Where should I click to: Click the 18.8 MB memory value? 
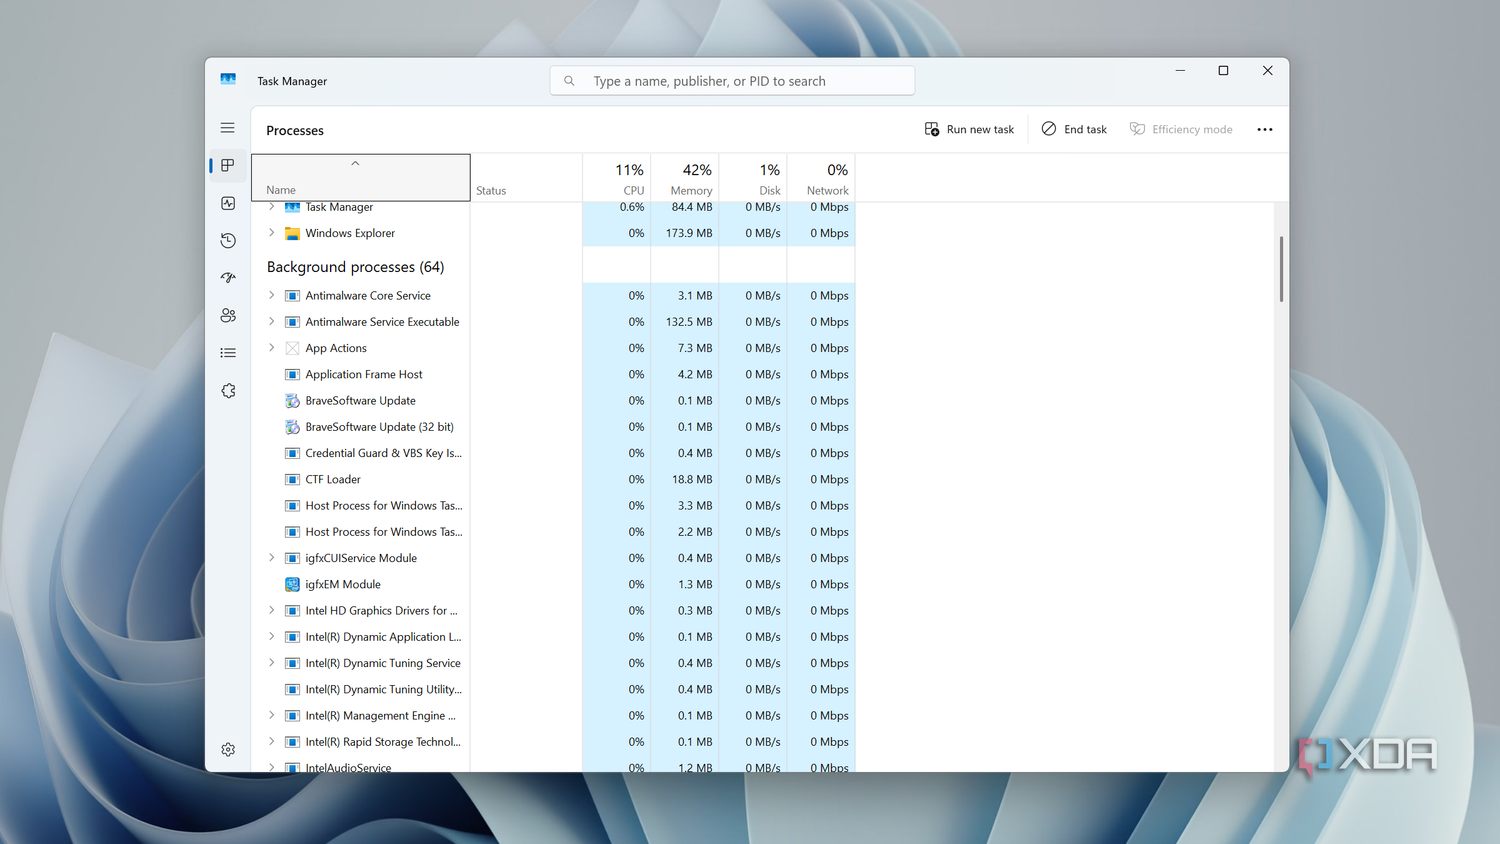[692, 480]
